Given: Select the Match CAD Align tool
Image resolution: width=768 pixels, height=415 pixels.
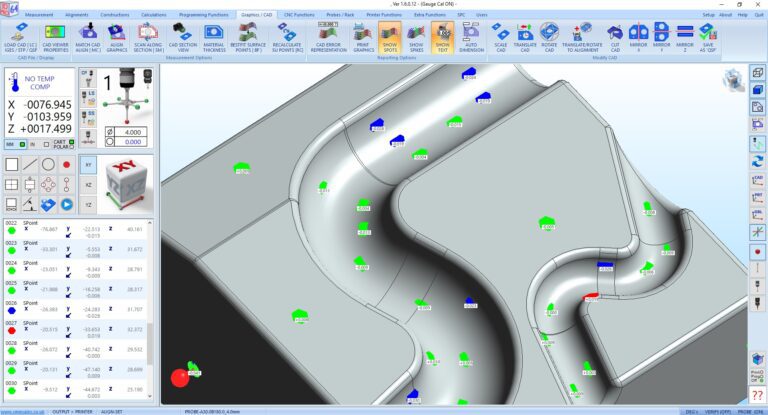Looking at the screenshot, I should pyautogui.click(x=88, y=38).
